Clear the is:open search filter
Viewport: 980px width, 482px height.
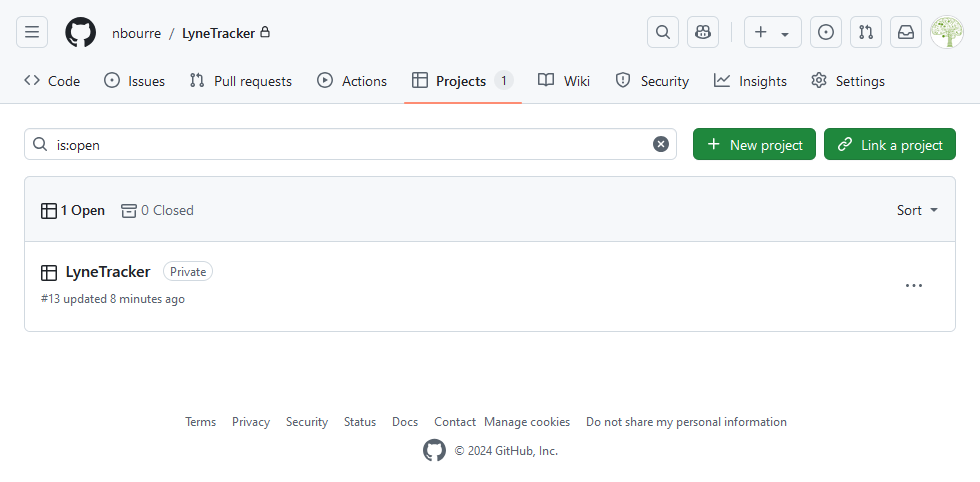pyautogui.click(x=661, y=144)
